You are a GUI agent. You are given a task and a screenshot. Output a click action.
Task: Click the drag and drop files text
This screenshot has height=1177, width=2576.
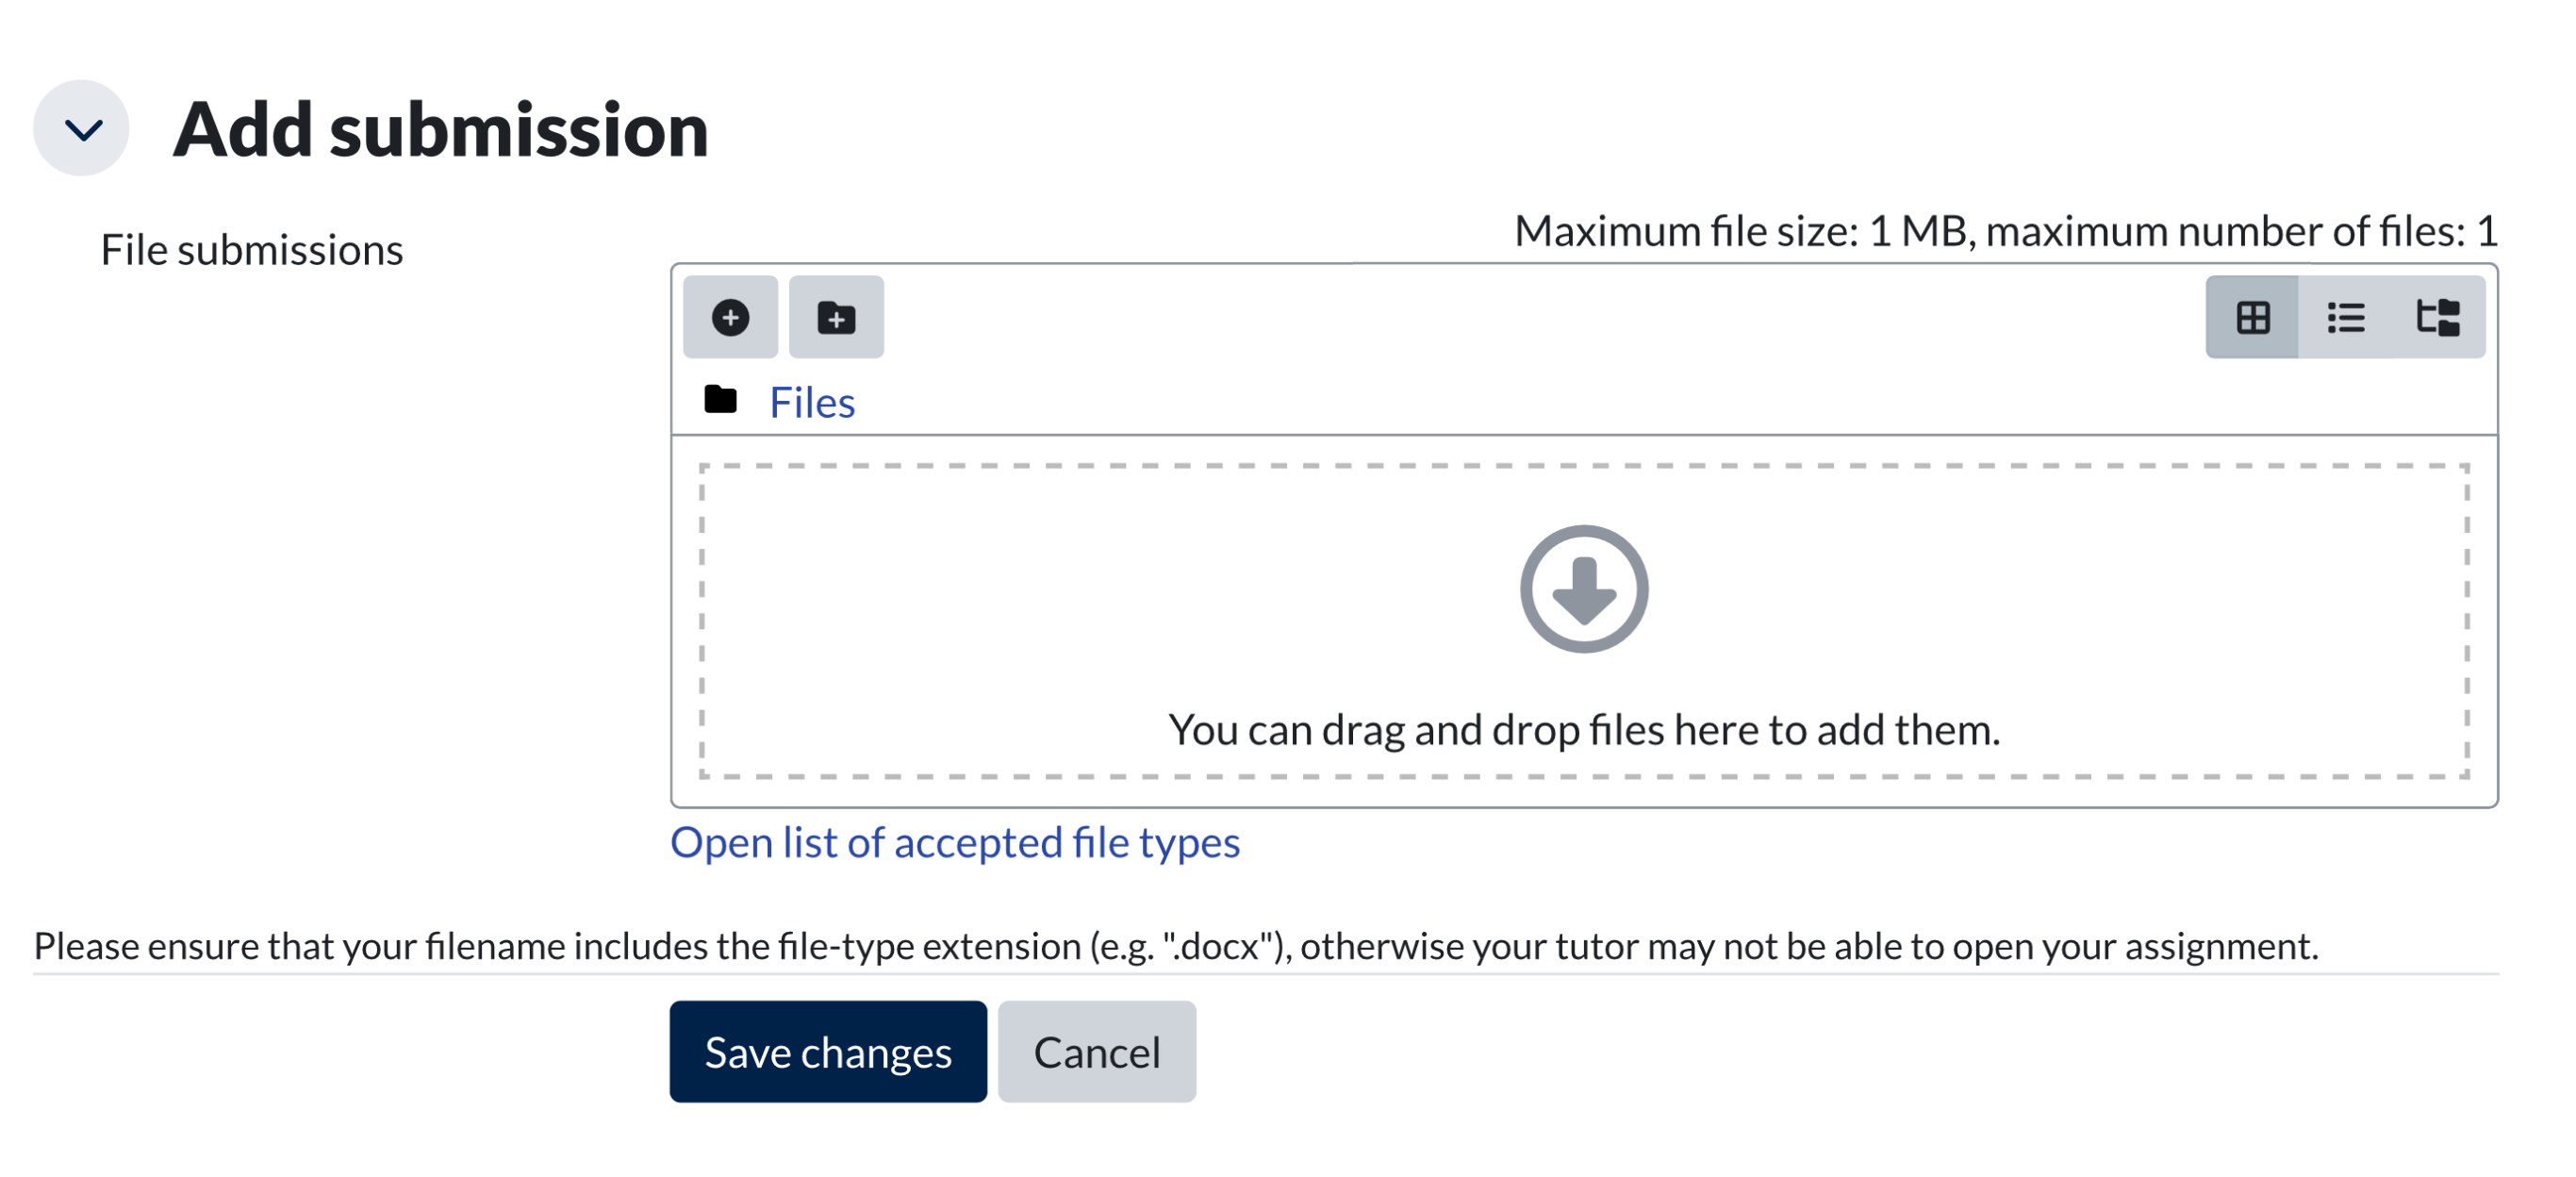pos(1583,730)
